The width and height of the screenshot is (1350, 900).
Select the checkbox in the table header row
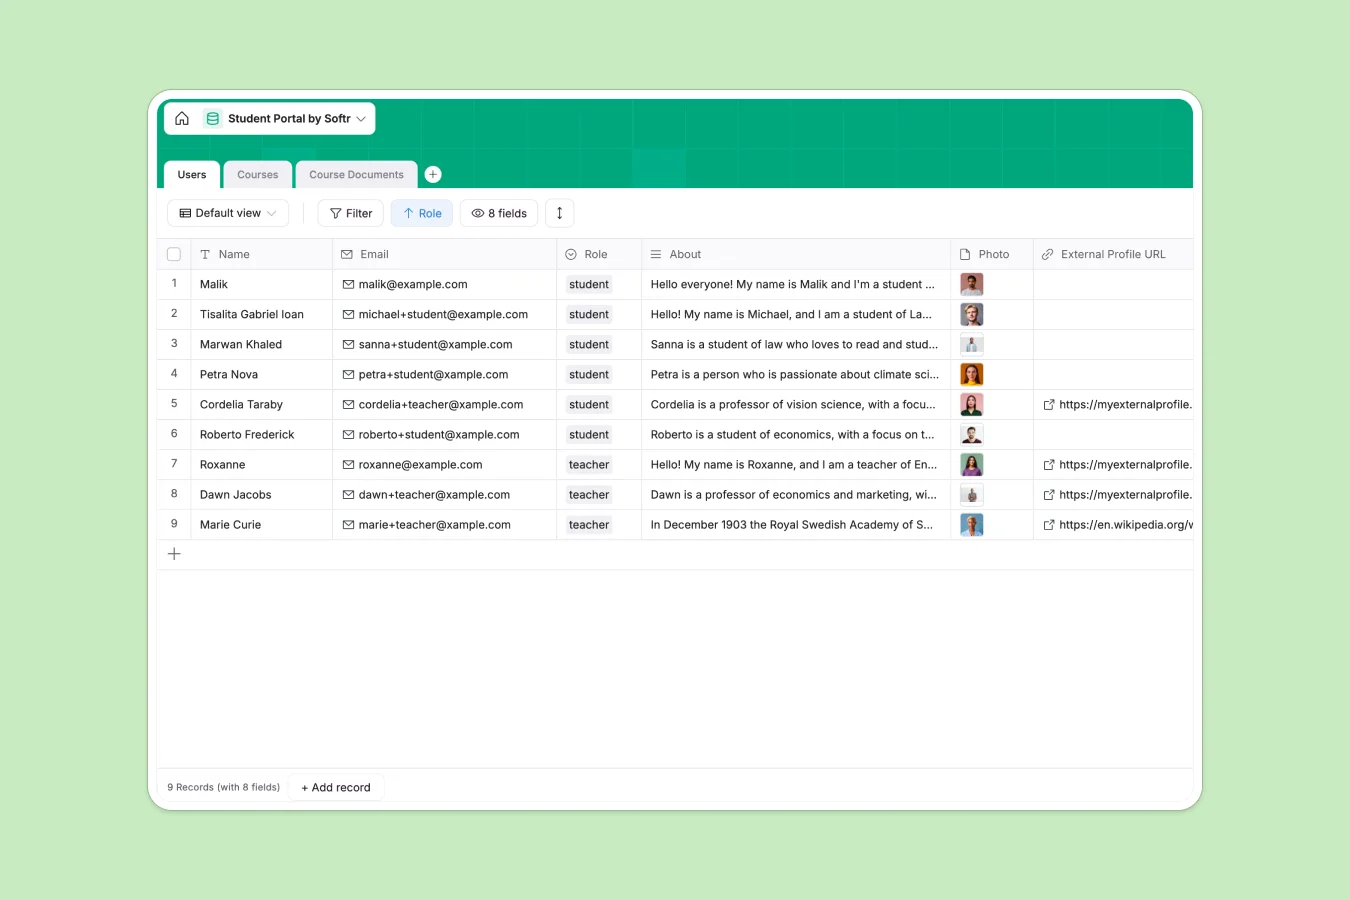173,254
